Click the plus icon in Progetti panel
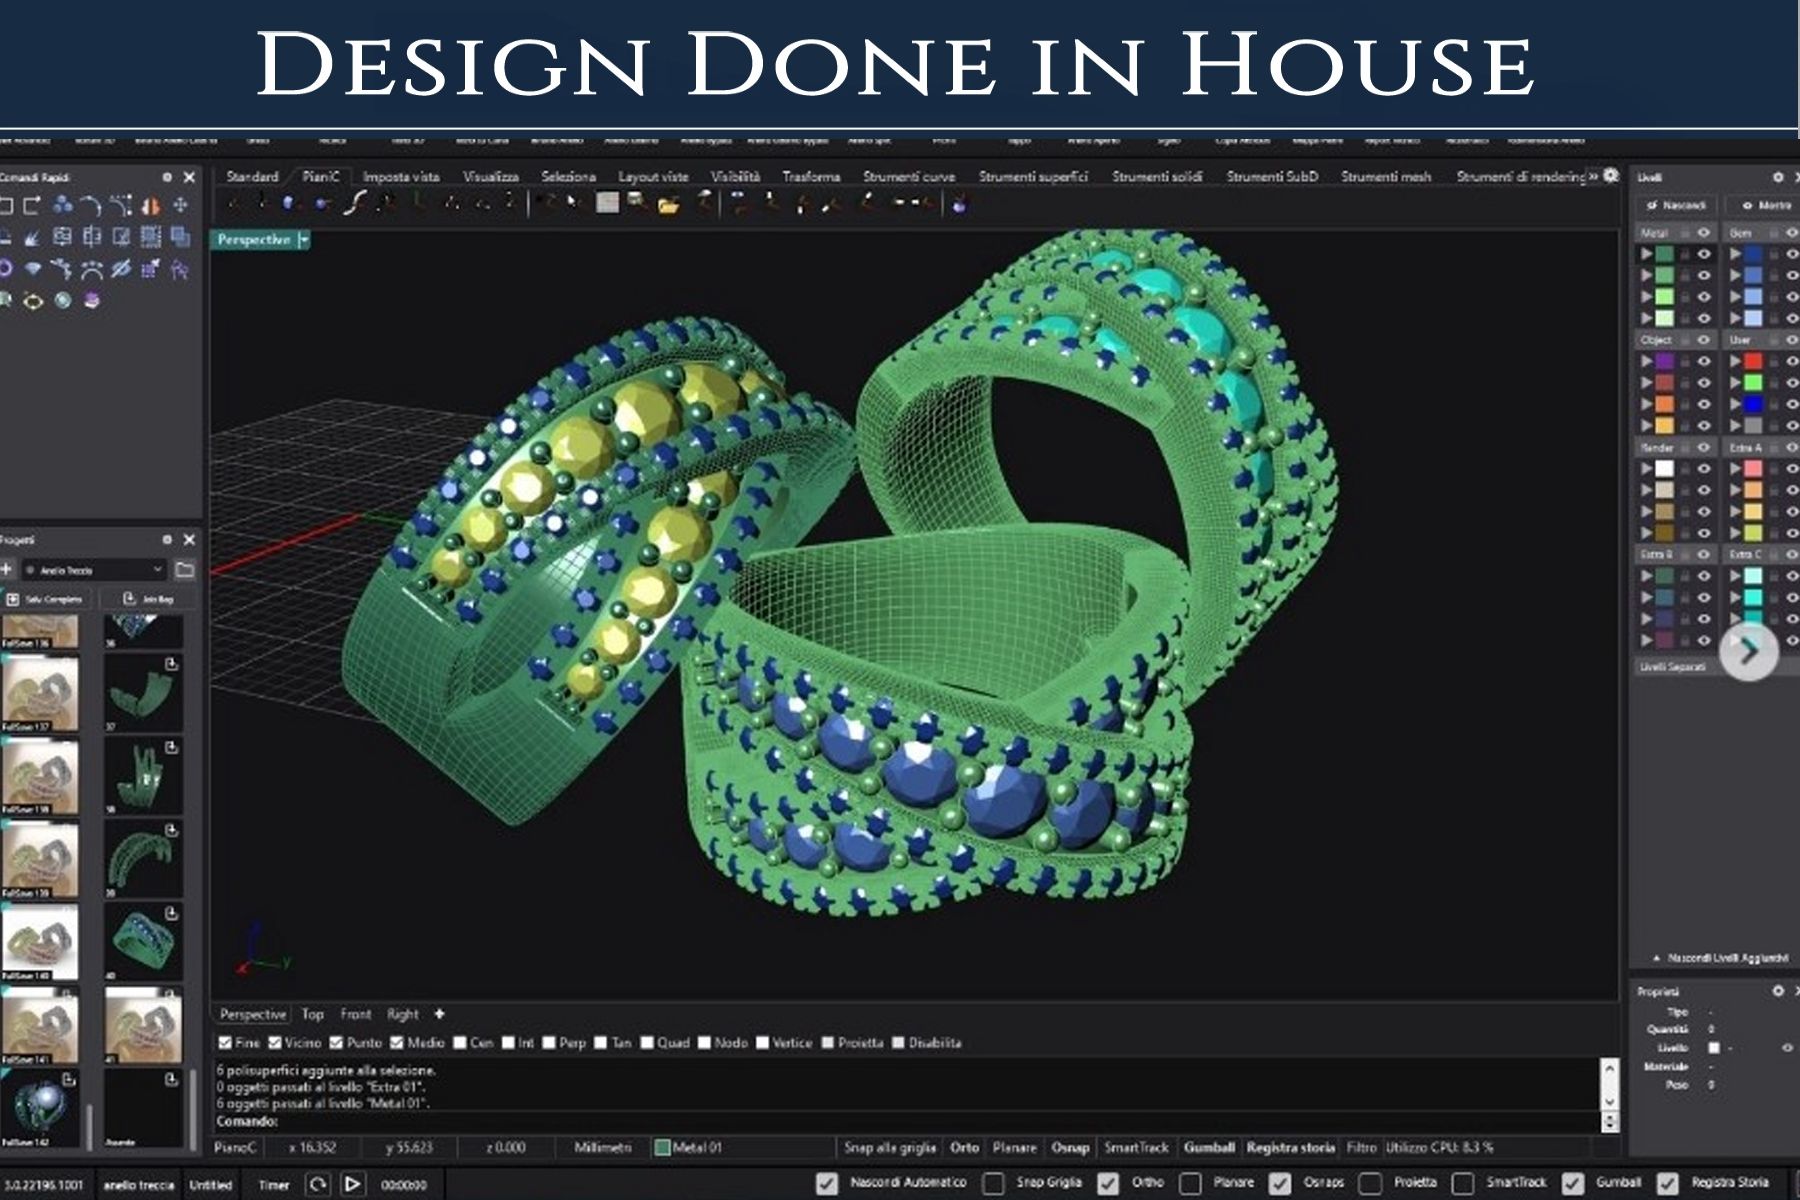 7,570
